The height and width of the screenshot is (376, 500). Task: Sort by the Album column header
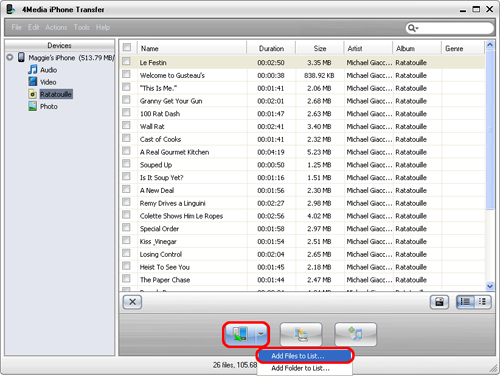(417, 48)
